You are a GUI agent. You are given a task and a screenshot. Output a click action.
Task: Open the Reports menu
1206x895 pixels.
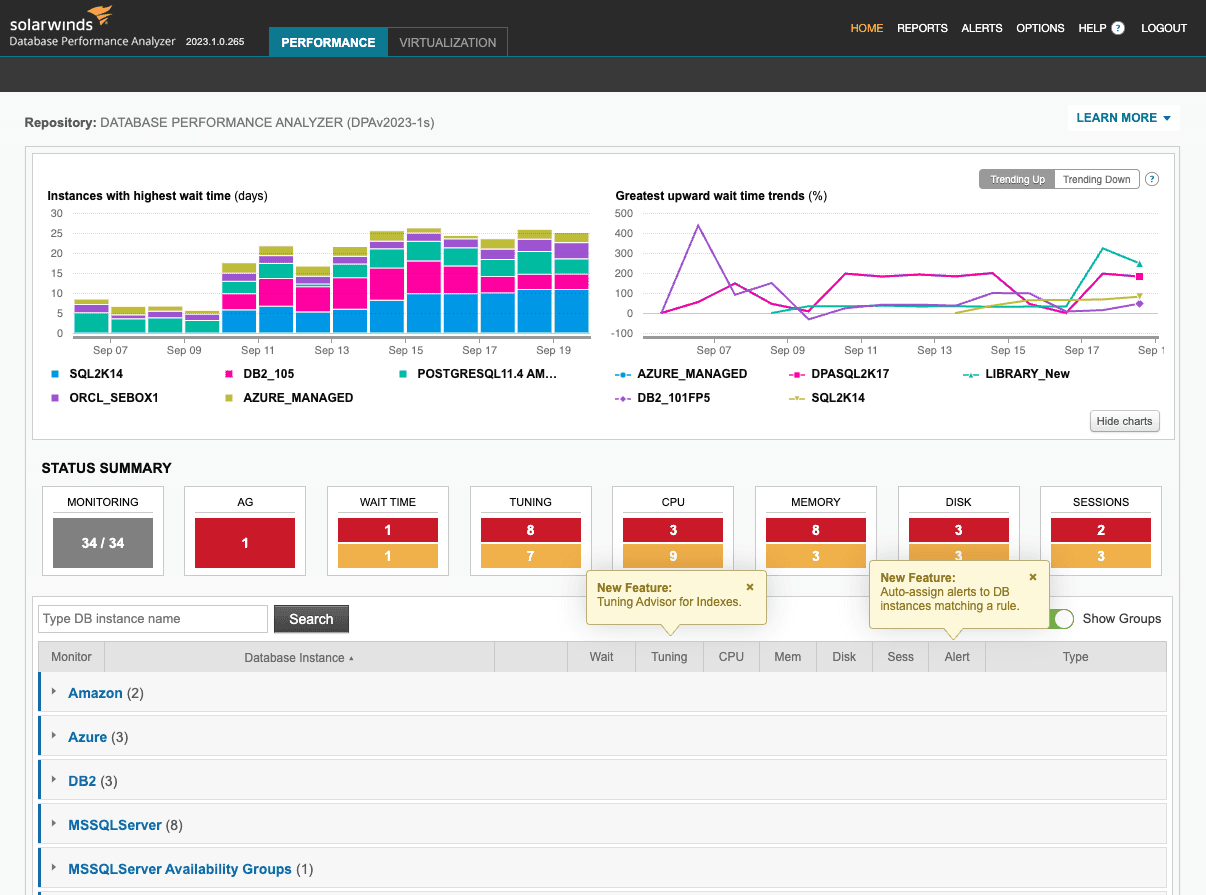[x=922, y=28]
